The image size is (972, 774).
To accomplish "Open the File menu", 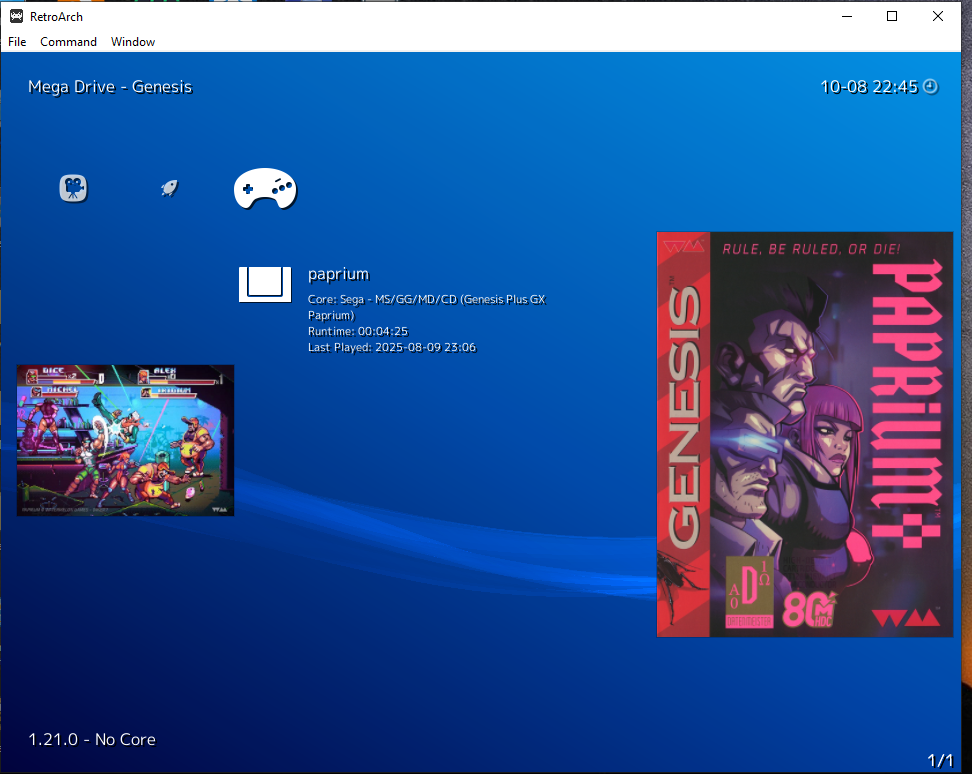I will (x=17, y=42).
